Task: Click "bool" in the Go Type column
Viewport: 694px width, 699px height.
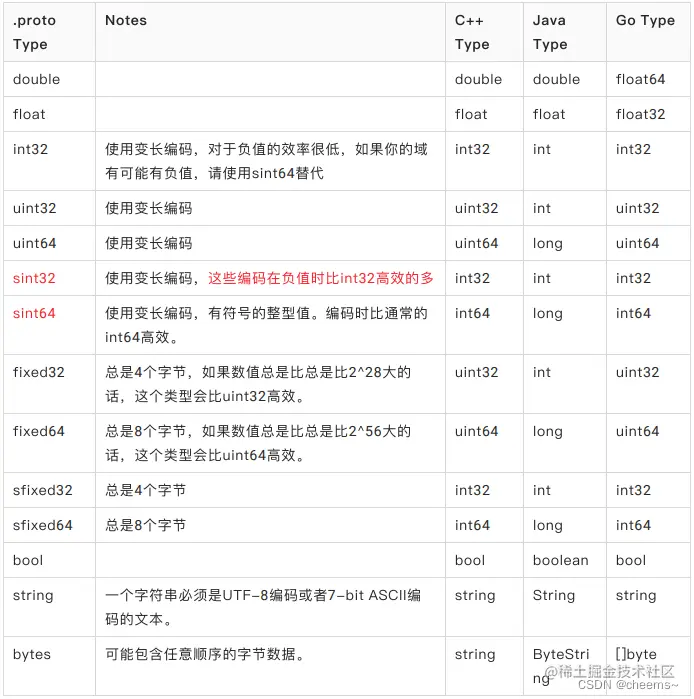Action: [631, 560]
